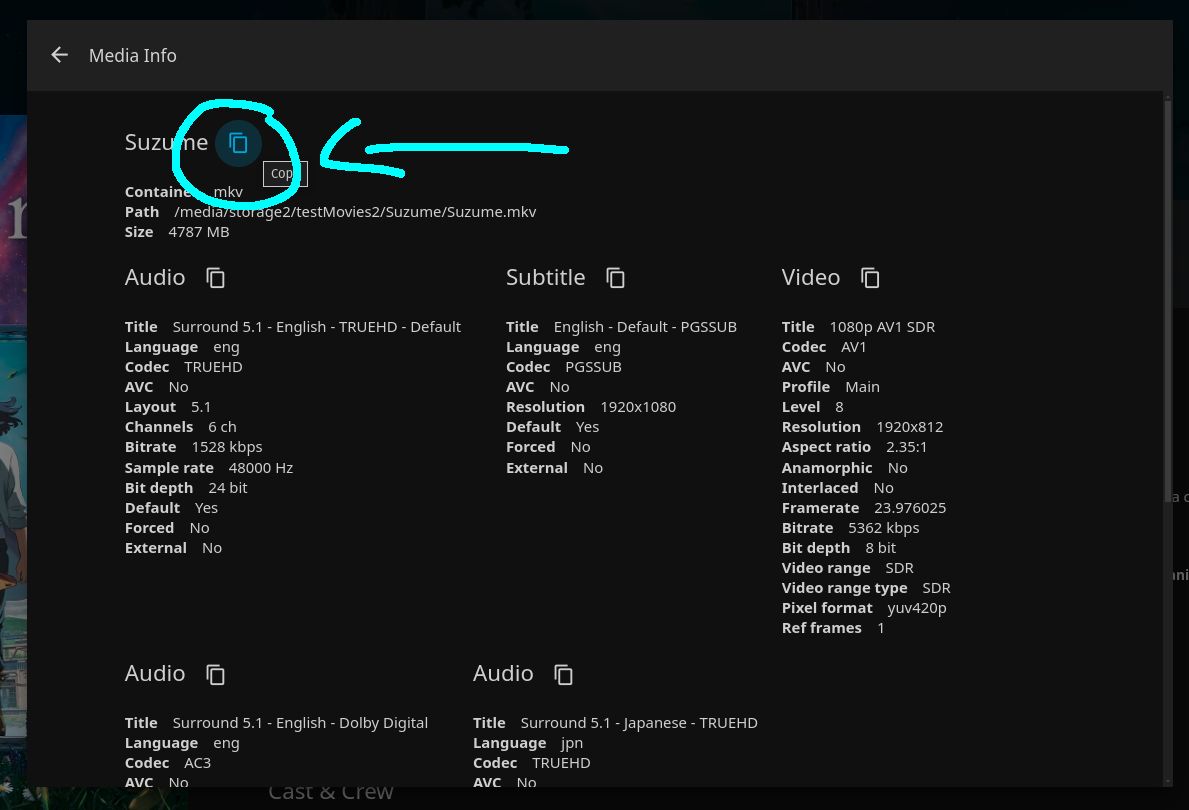The image size is (1189, 810).
Task: Click the 4787 MB file size value
Action: 199,232
